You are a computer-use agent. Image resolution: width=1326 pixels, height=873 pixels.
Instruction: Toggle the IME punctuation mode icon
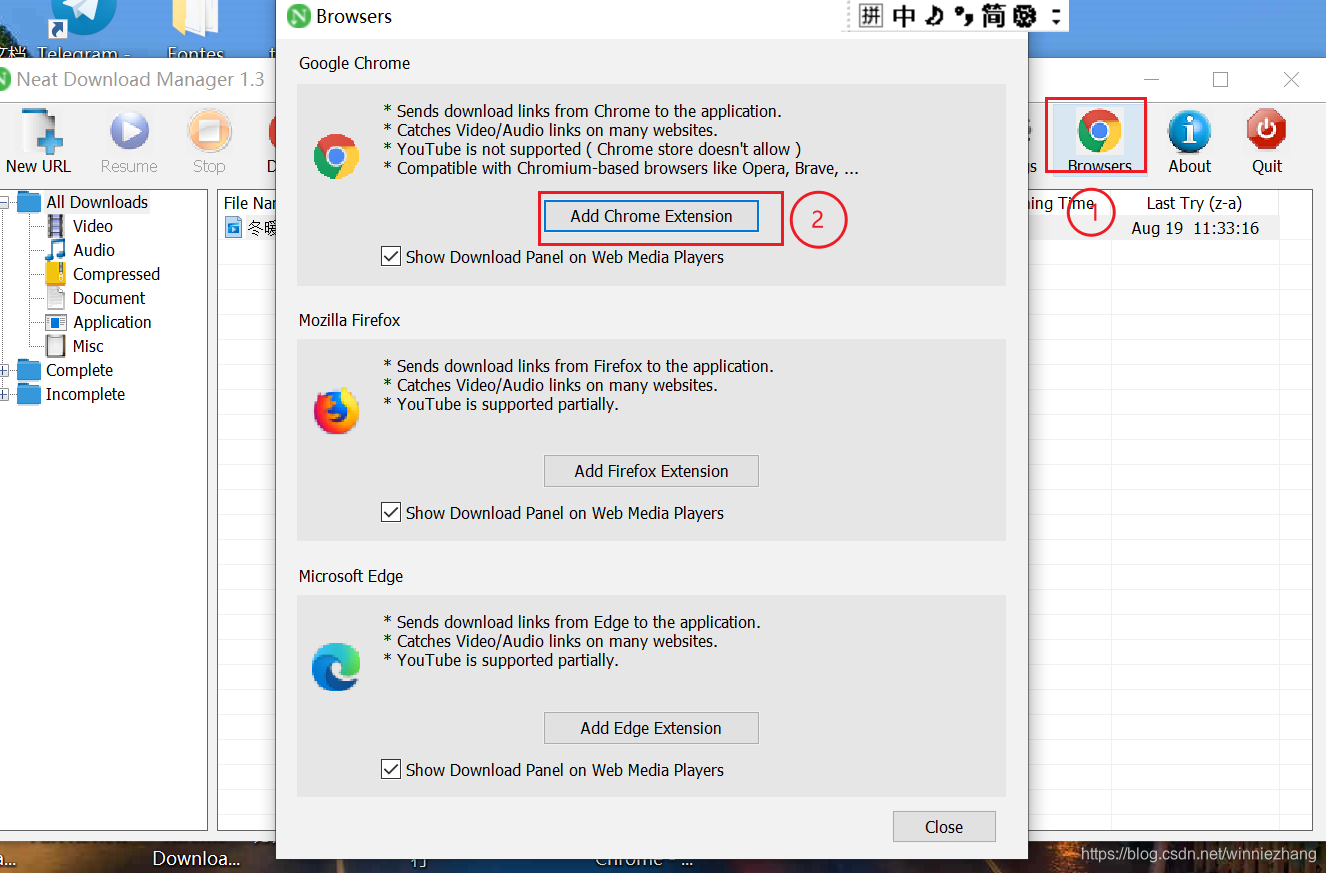tap(963, 16)
